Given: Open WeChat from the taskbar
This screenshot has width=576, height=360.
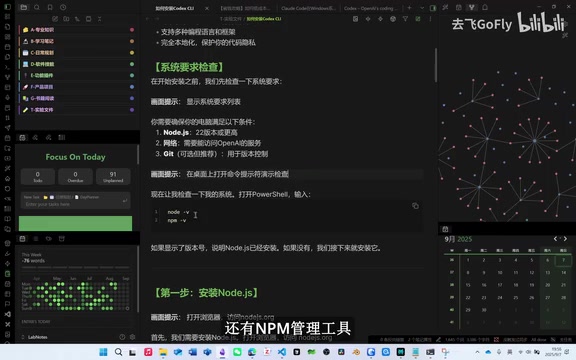Looking at the screenshot, I should point(237,352).
